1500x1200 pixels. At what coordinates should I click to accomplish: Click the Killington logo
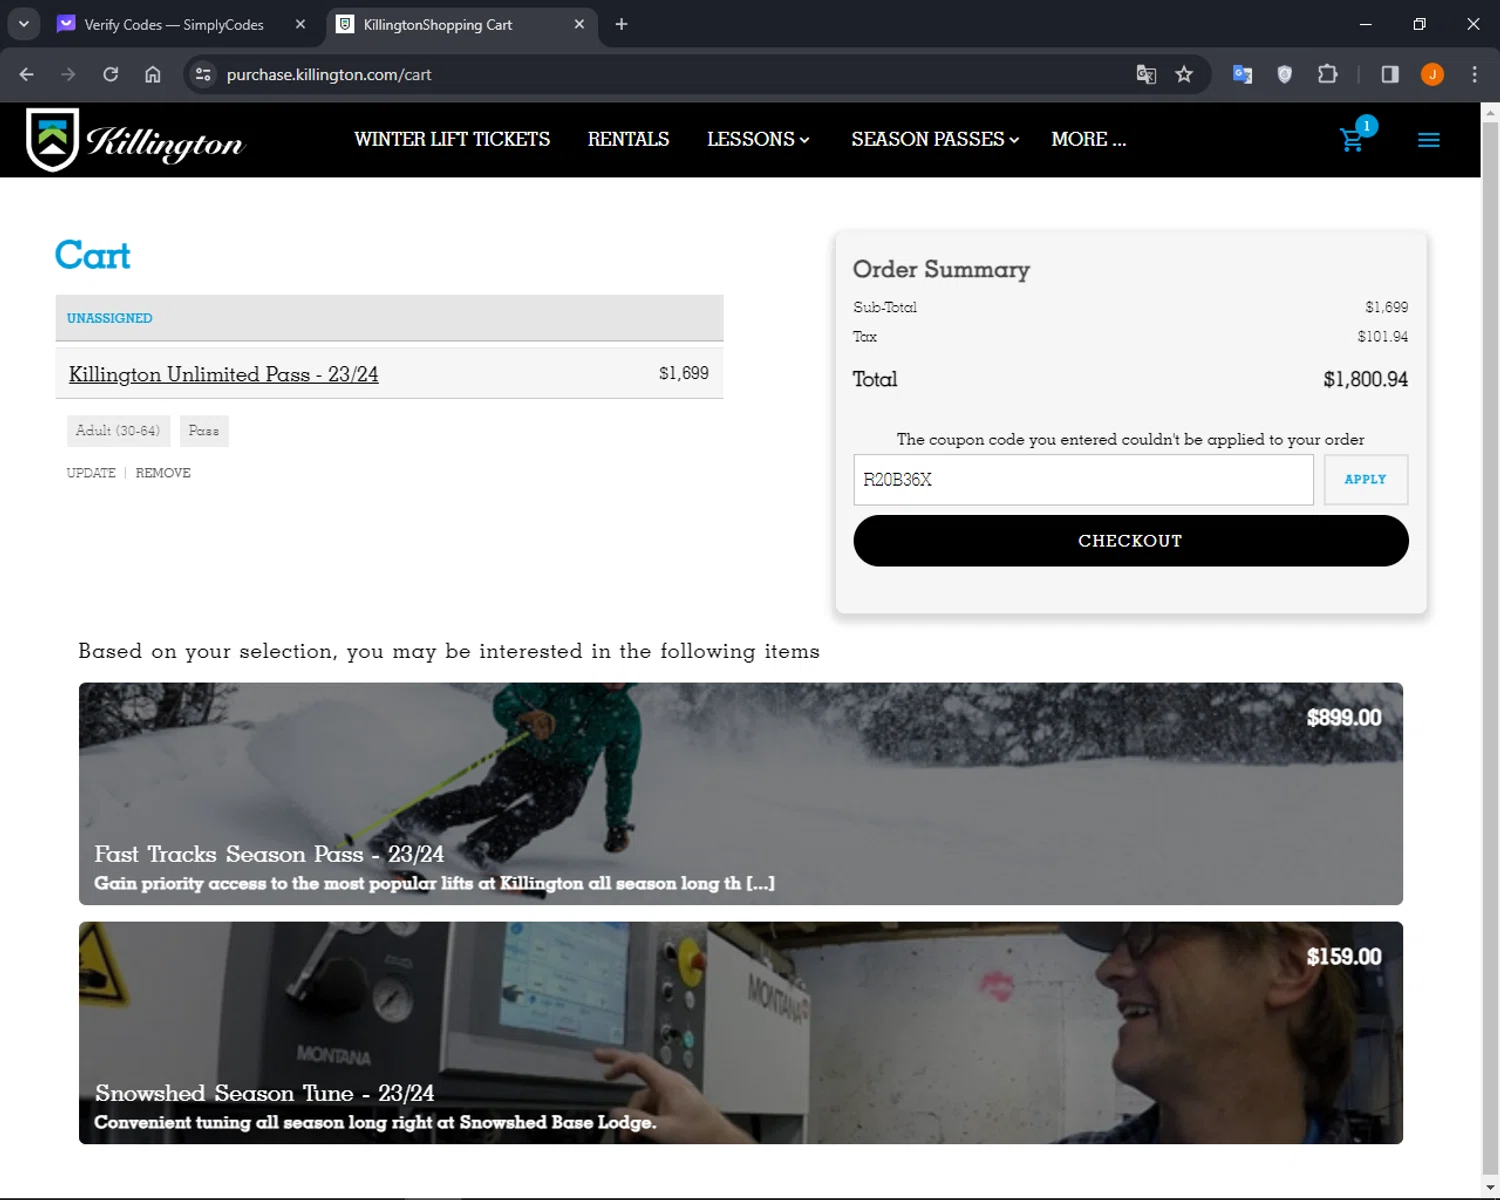tap(135, 141)
